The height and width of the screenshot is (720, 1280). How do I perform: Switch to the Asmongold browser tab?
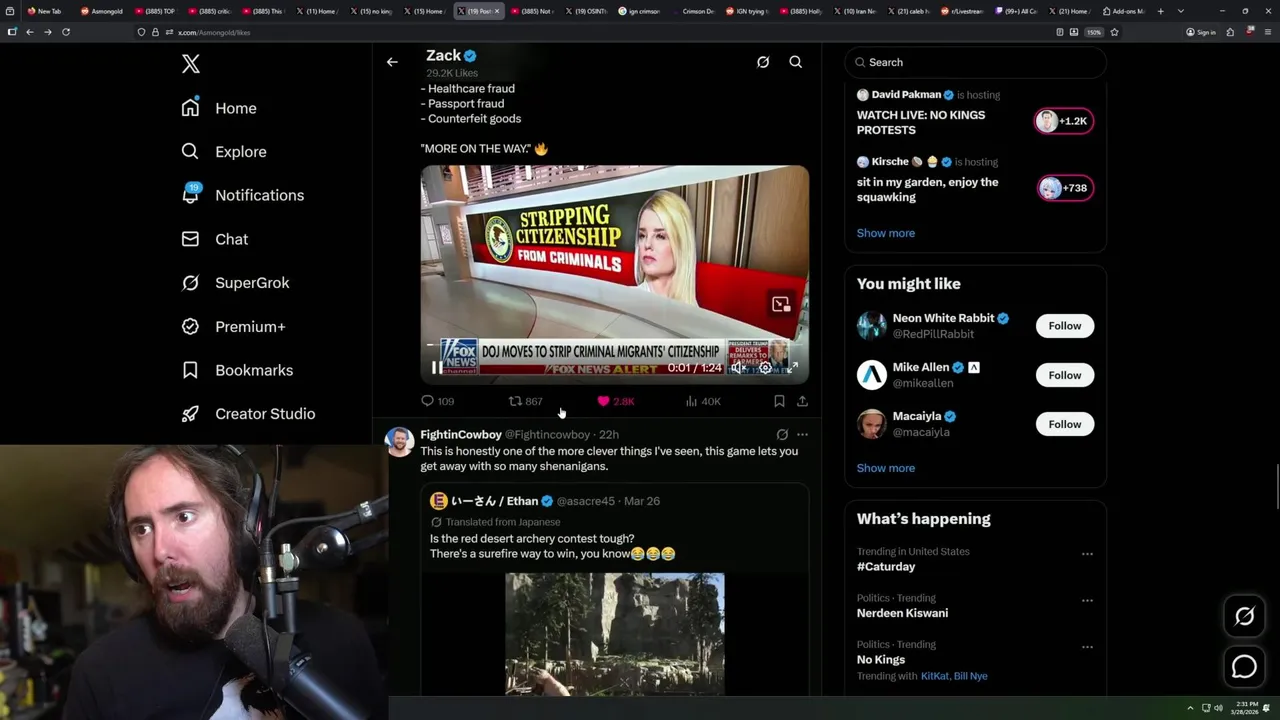(x=101, y=11)
